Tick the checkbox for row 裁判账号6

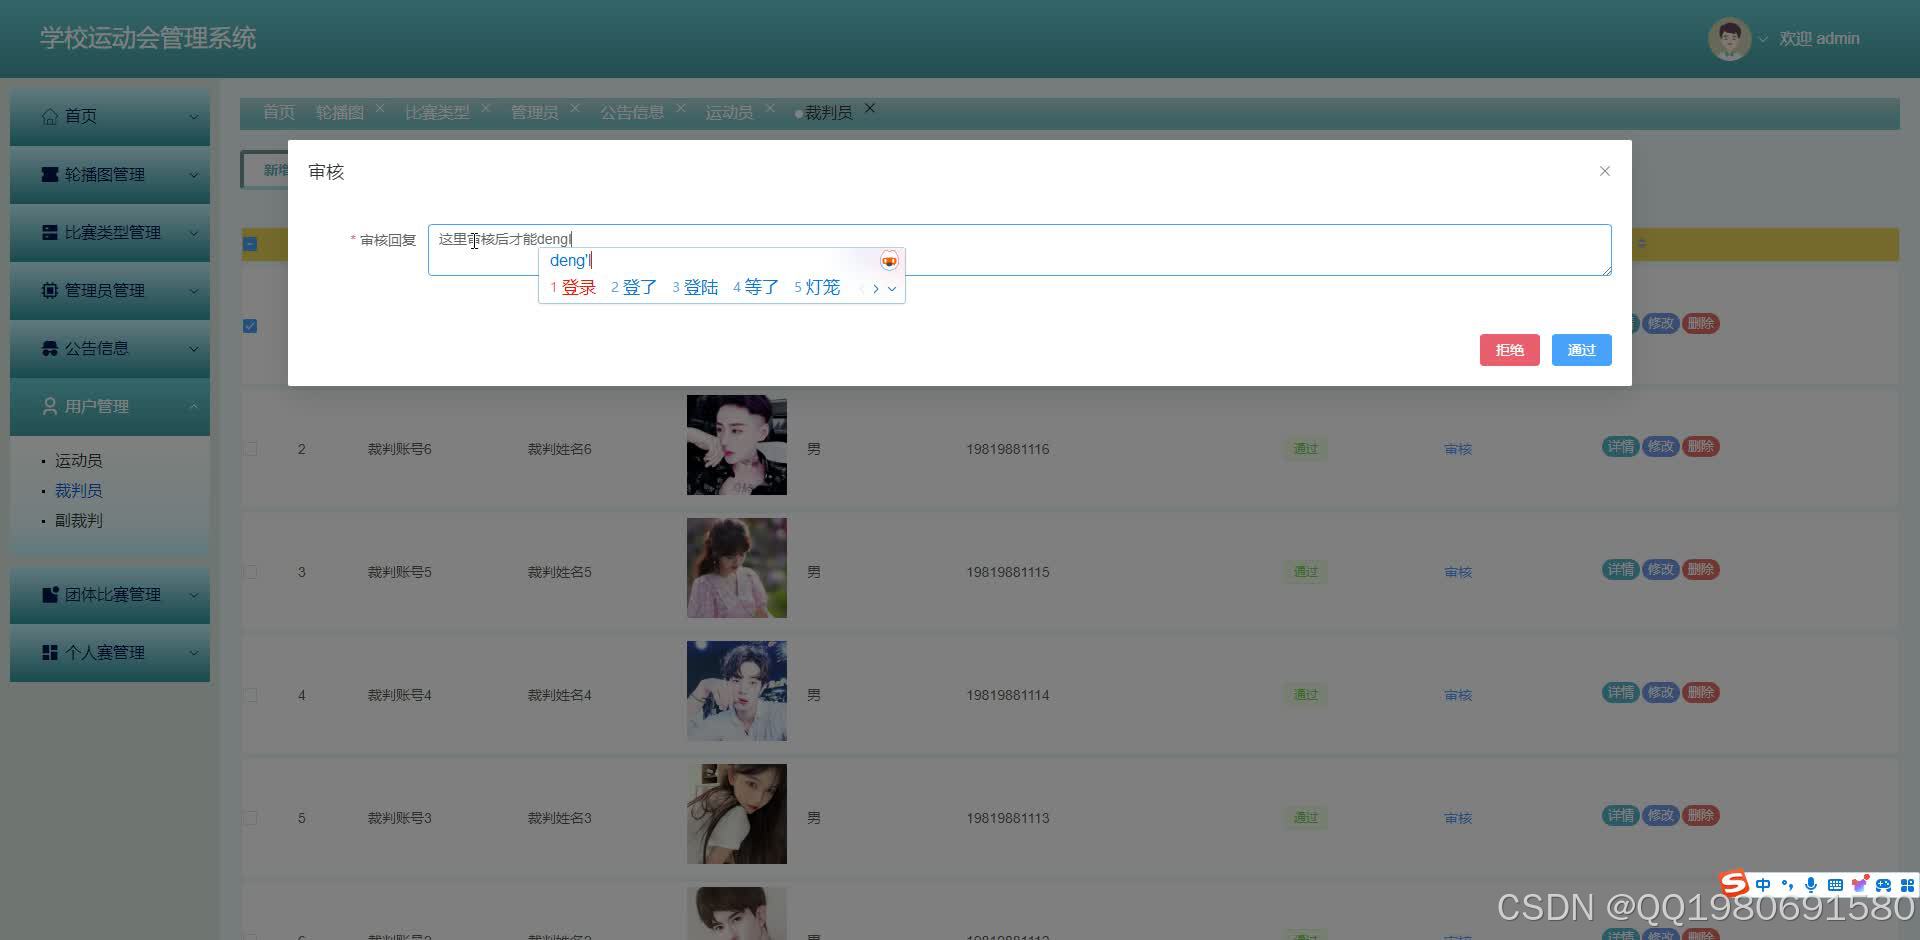tap(250, 449)
